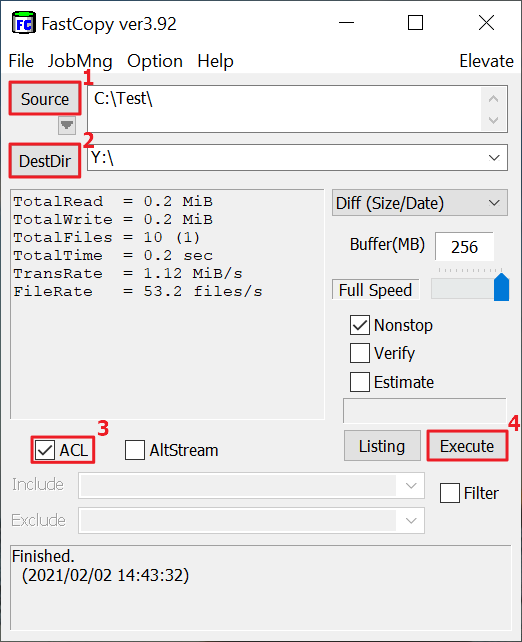Viewport: 522px width, 642px height.
Task: Maximize the FastCopy window
Action: pyautogui.click(x=416, y=23)
